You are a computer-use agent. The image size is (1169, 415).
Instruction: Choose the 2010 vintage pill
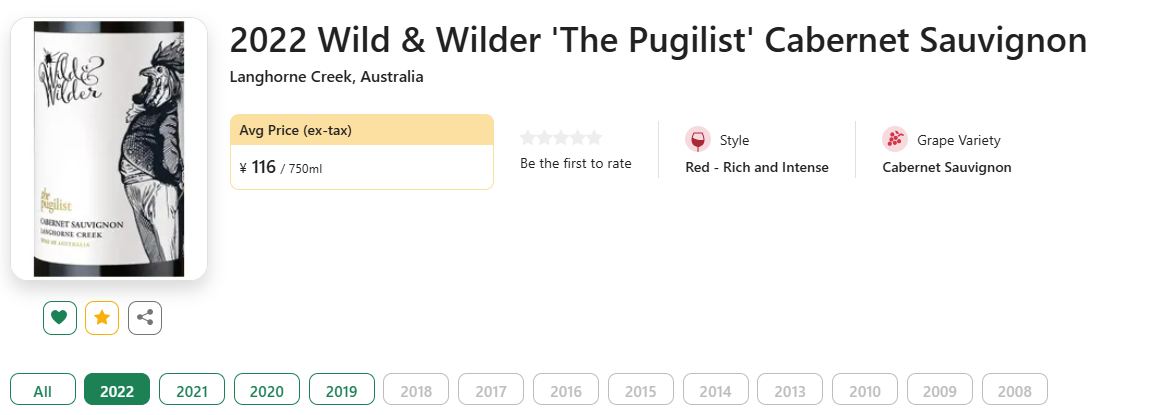tap(865, 391)
